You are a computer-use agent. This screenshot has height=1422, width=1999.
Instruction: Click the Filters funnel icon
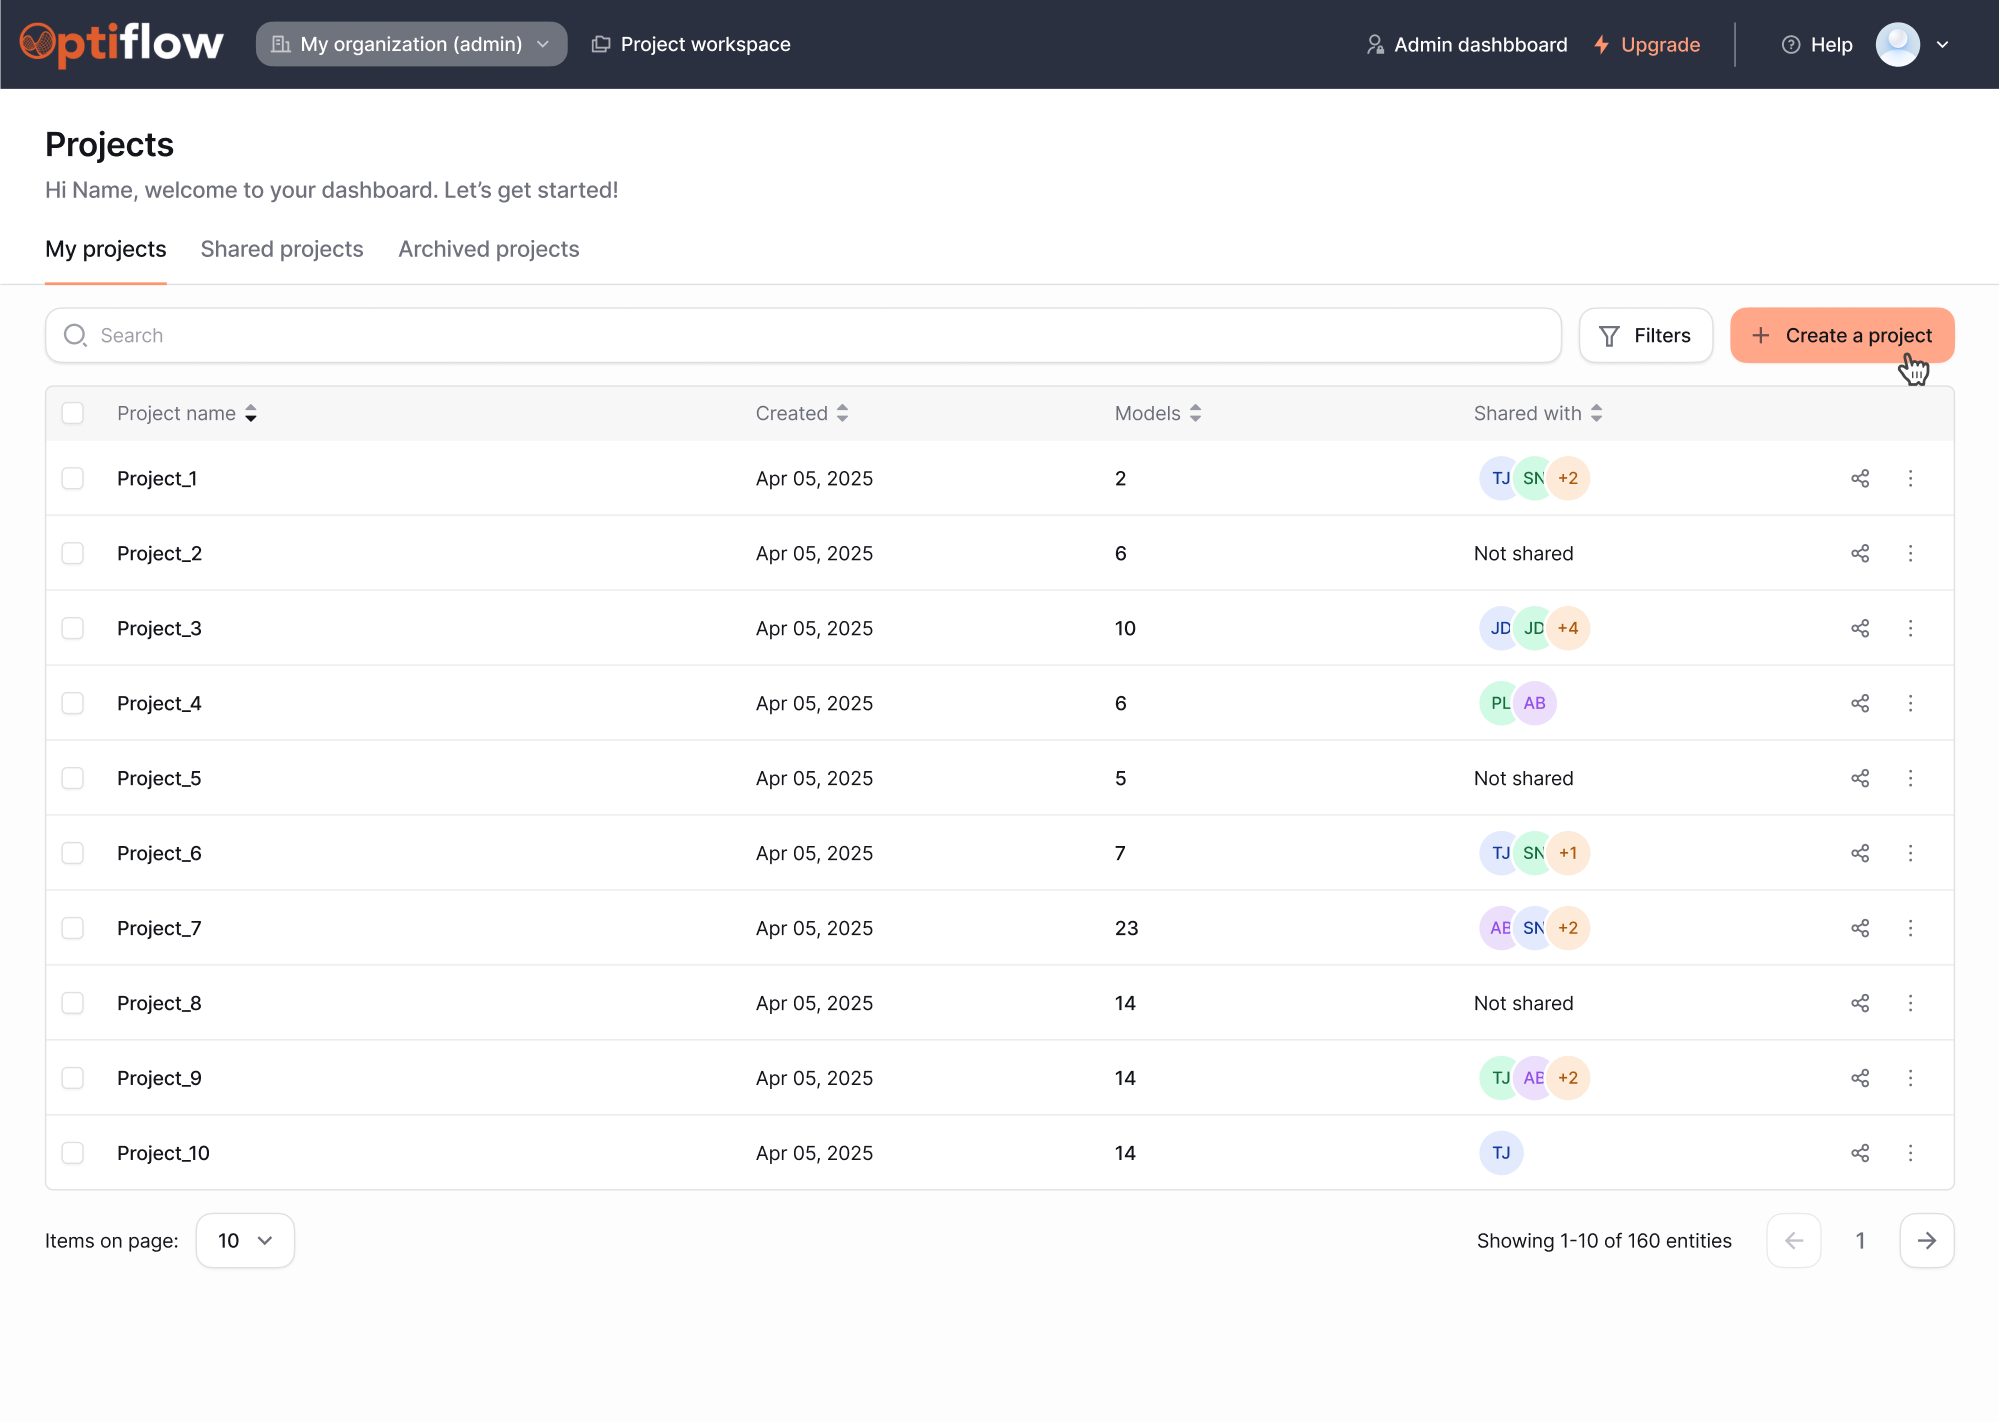(1608, 335)
